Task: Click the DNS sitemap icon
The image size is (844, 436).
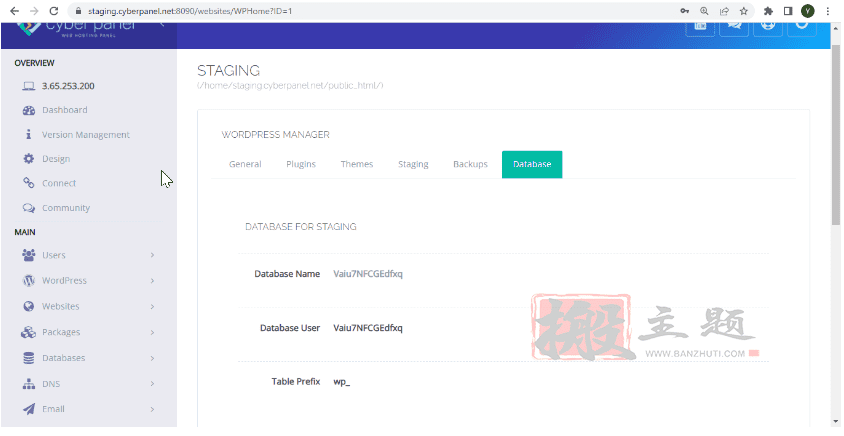Action: (29, 384)
